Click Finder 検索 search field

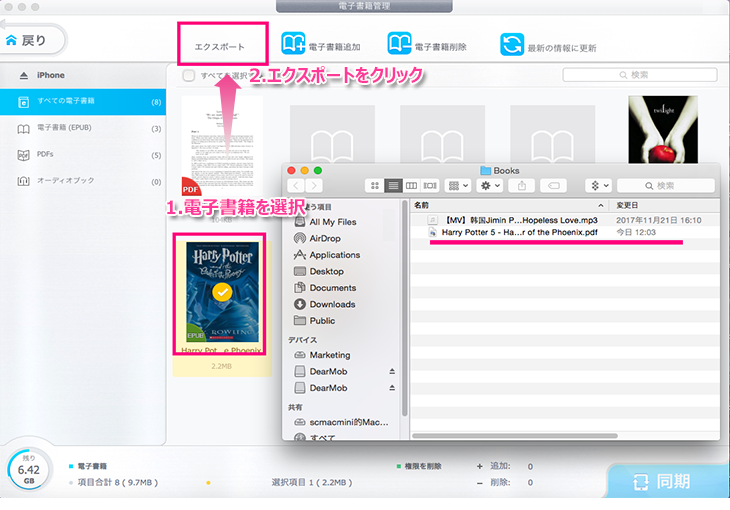(666, 186)
